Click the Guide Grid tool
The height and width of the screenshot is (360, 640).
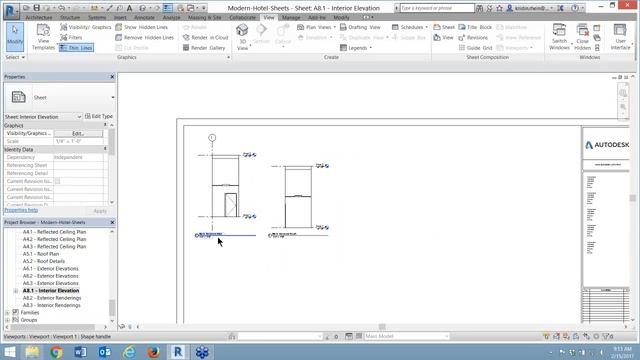tap(475, 48)
